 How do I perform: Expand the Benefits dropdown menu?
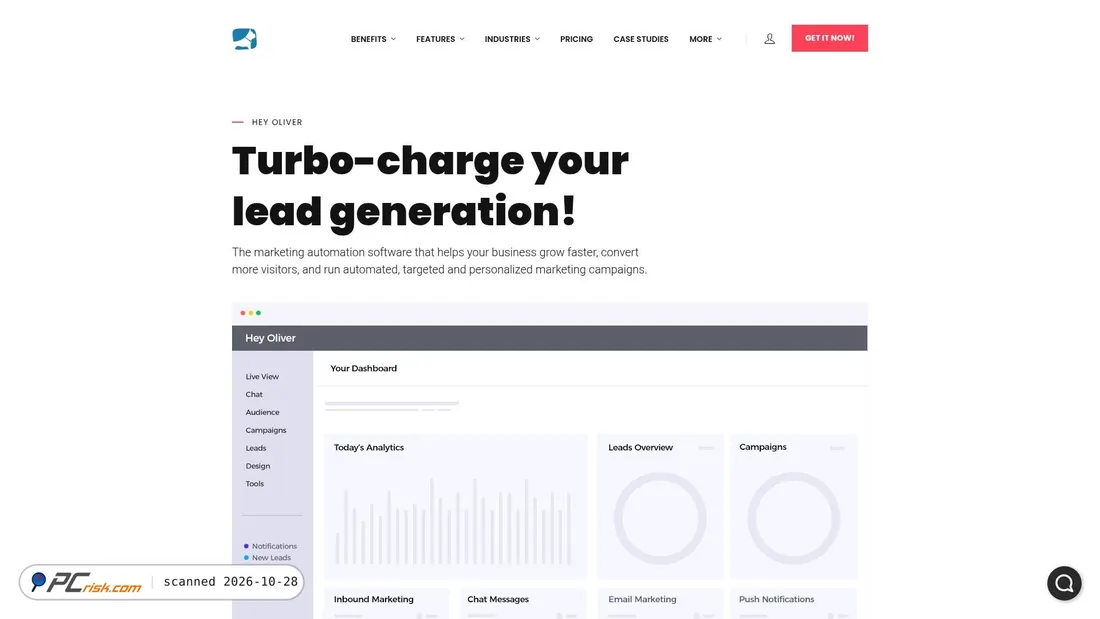coord(373,39)
